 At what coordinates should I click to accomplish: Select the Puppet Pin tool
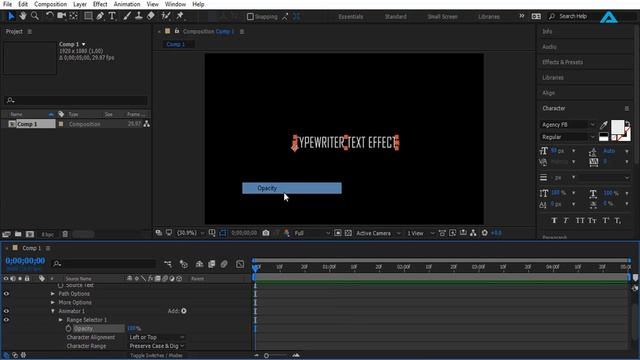(180, 16)
